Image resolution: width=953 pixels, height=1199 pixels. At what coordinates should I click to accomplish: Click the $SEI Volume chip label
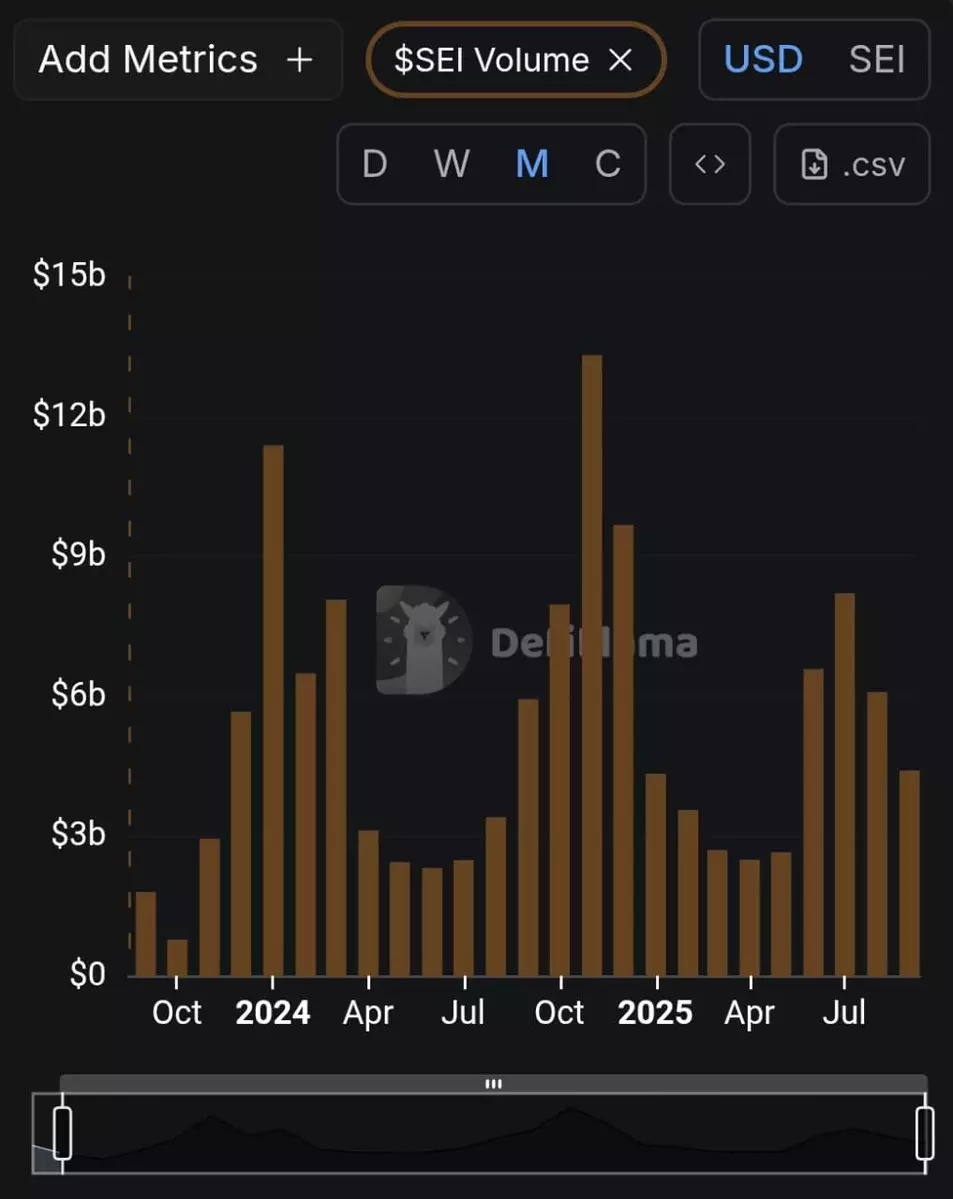tap(491, 60)
